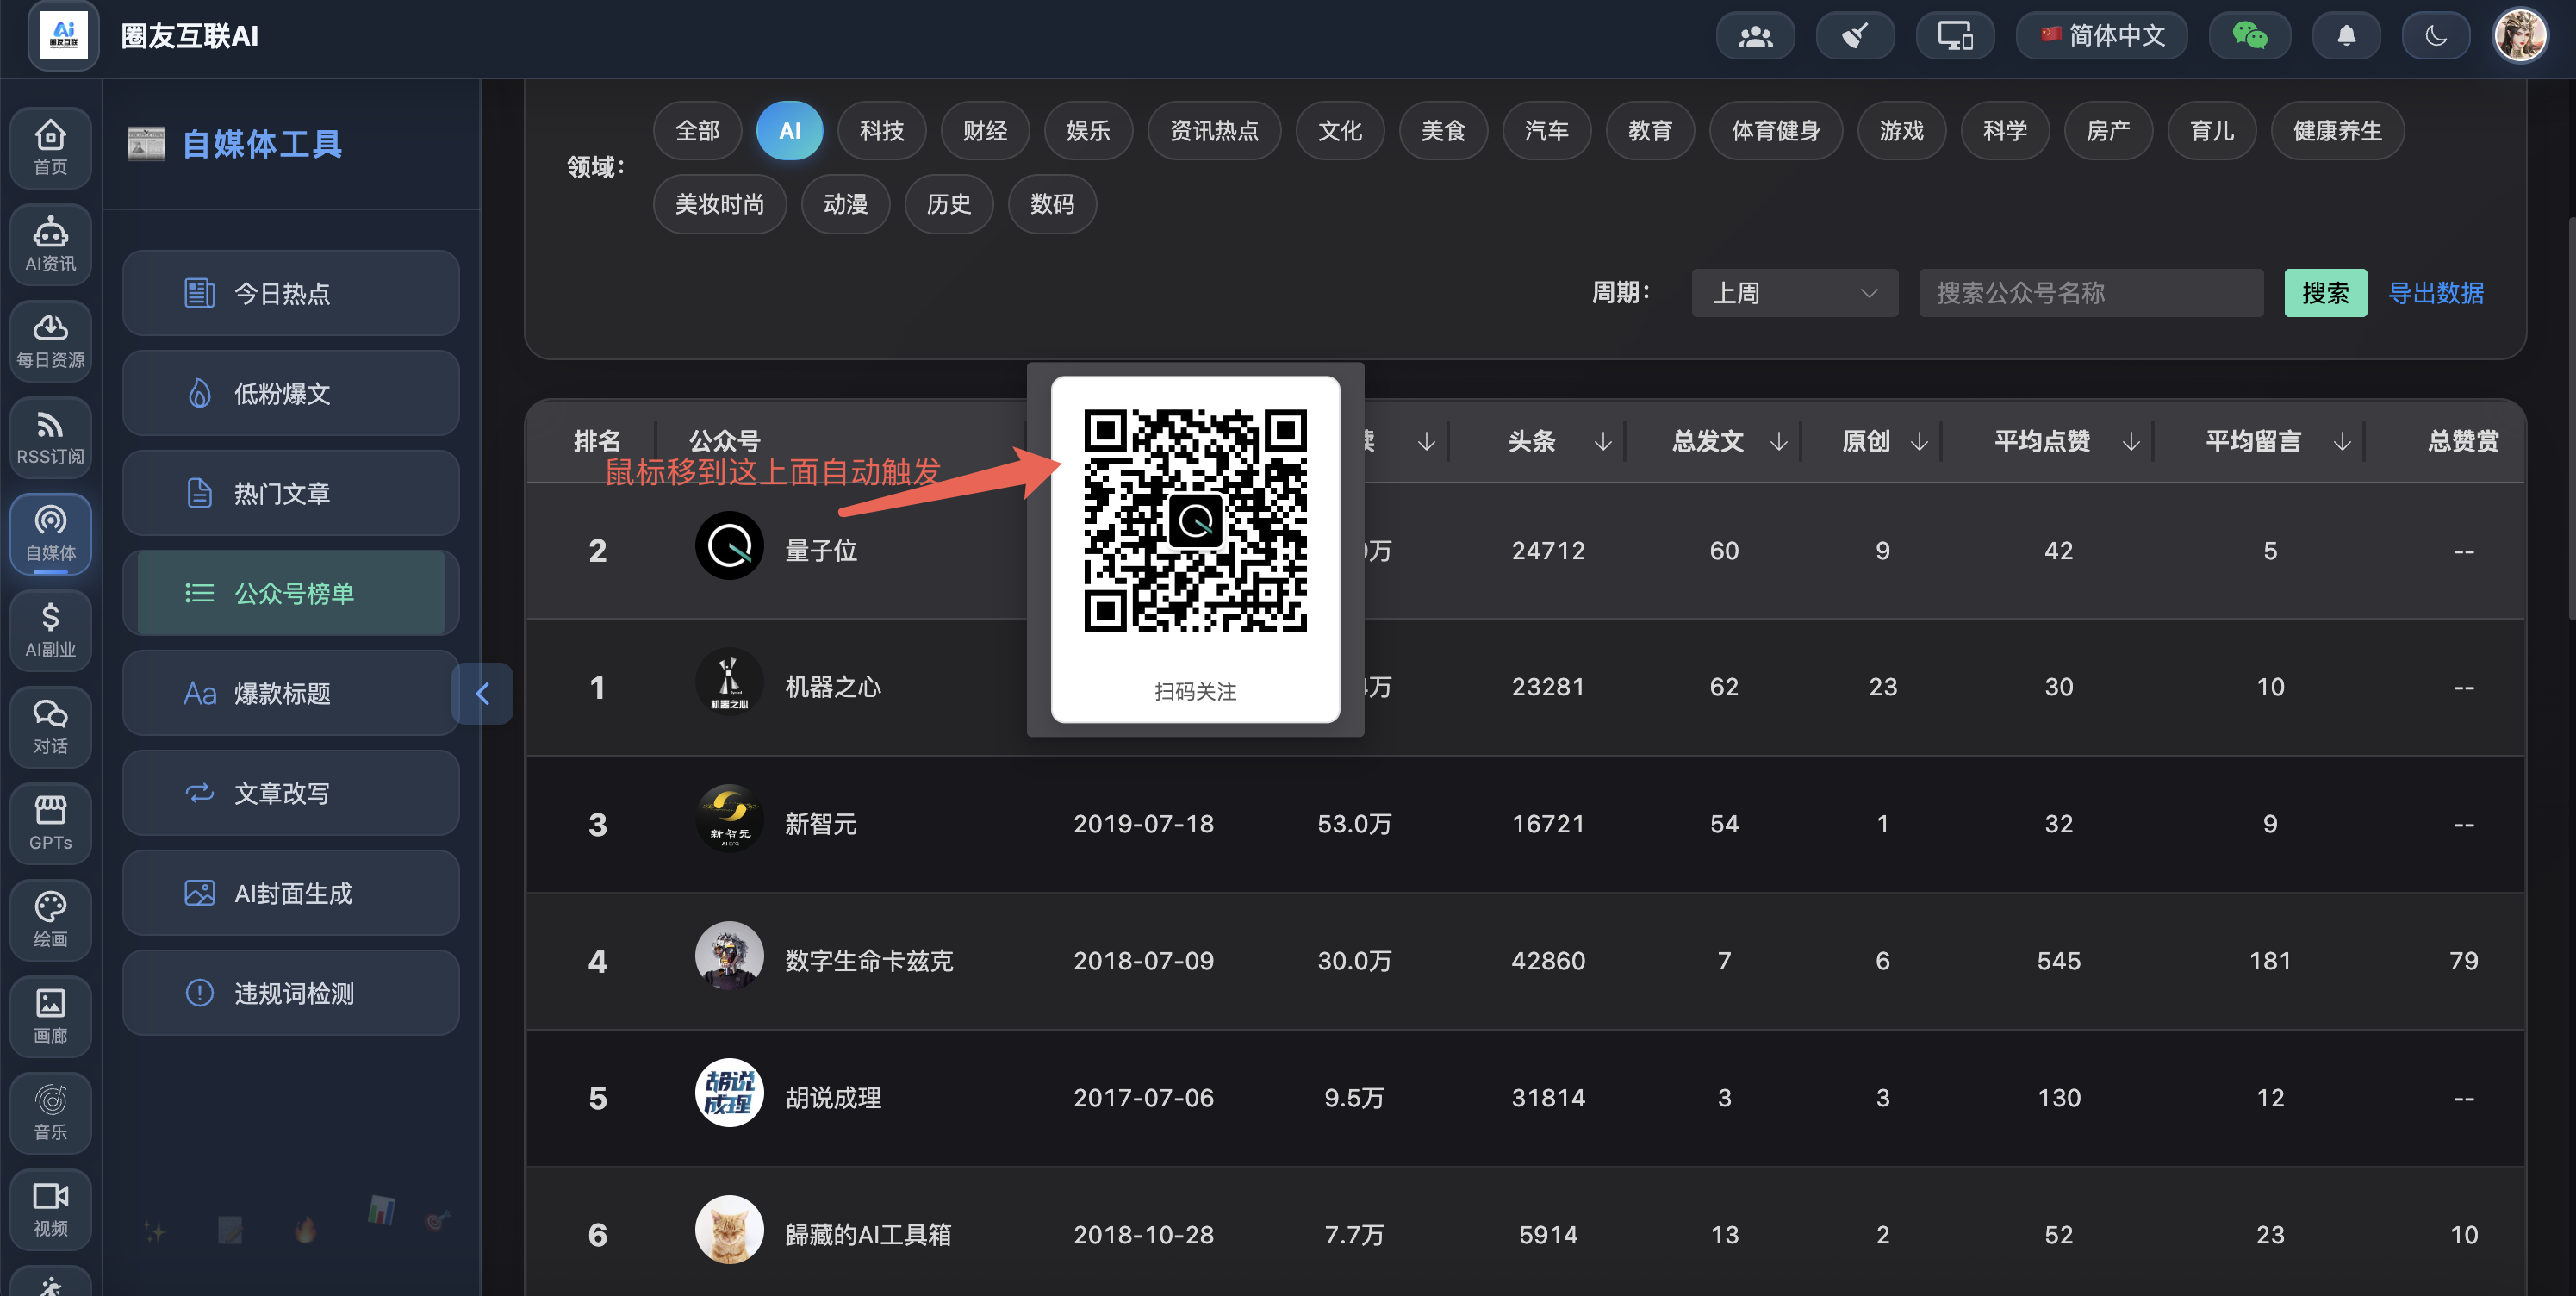Sort by 头条 column arrow
Viewport: 2576px width, 1296px height.
[x=1603, y=441]
